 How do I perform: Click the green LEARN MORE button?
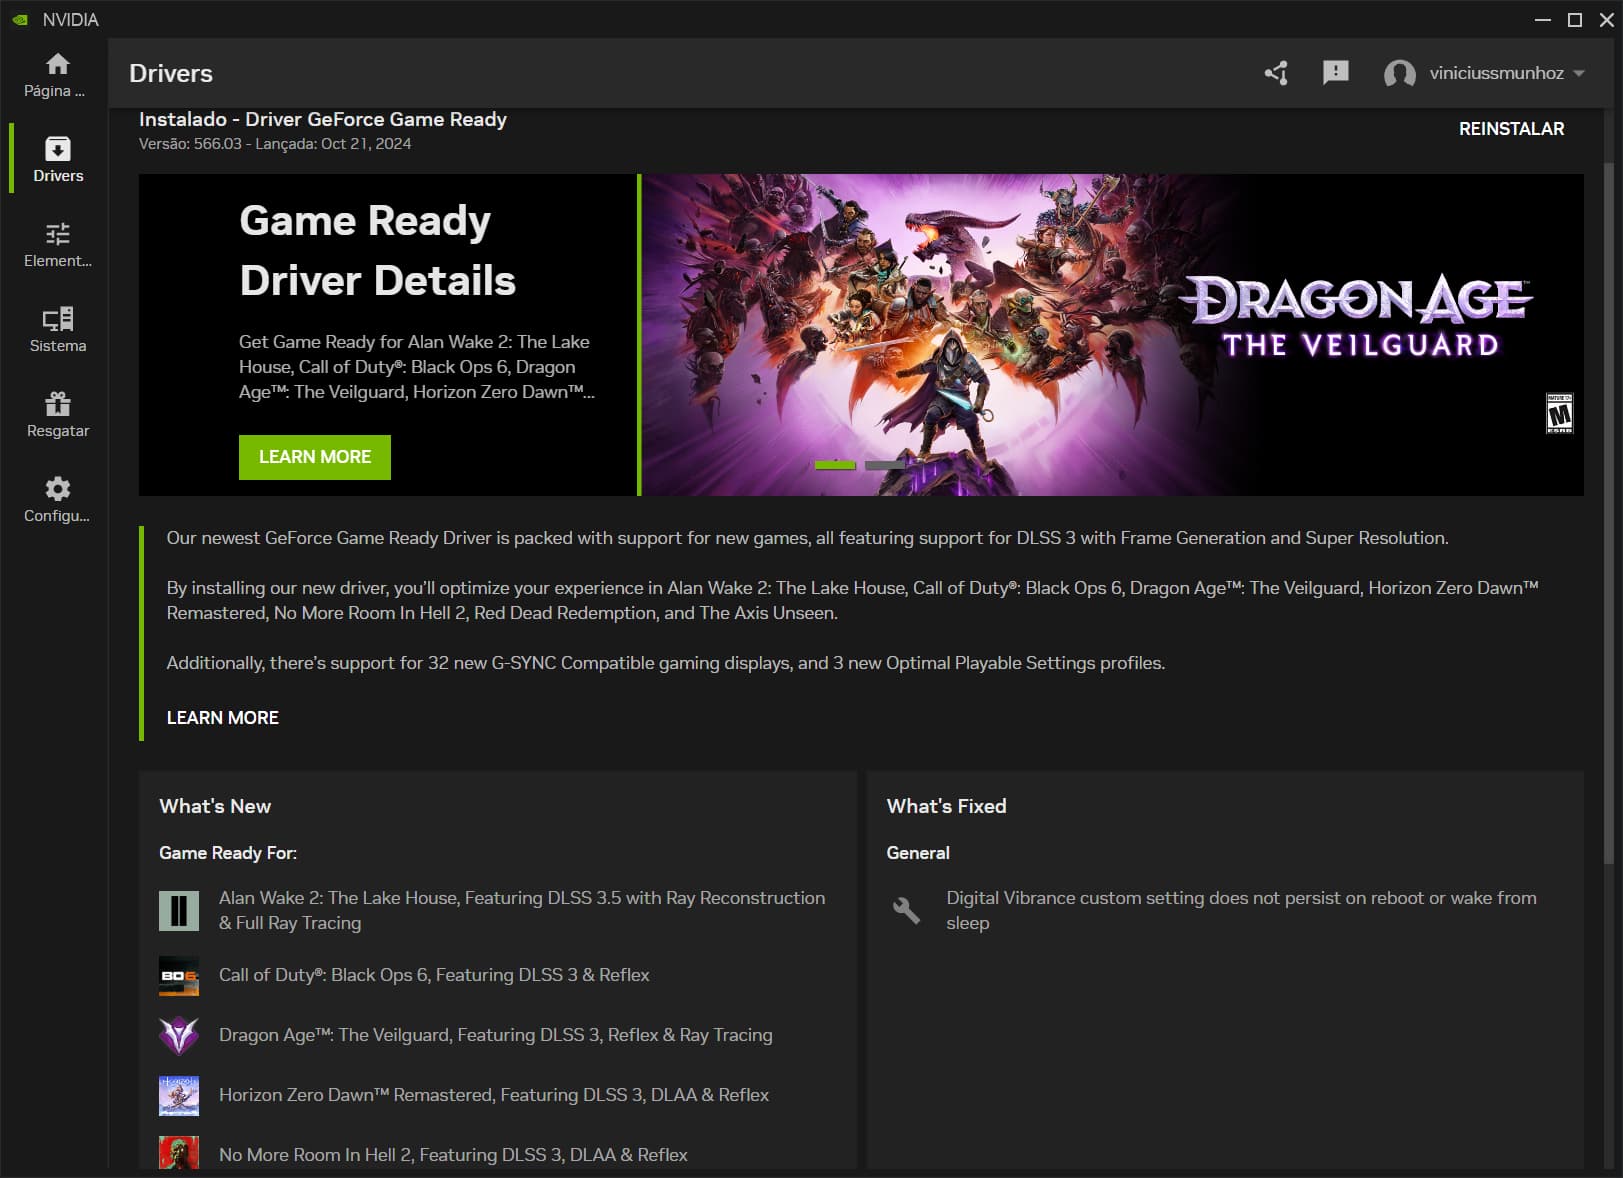coord(315,457)
